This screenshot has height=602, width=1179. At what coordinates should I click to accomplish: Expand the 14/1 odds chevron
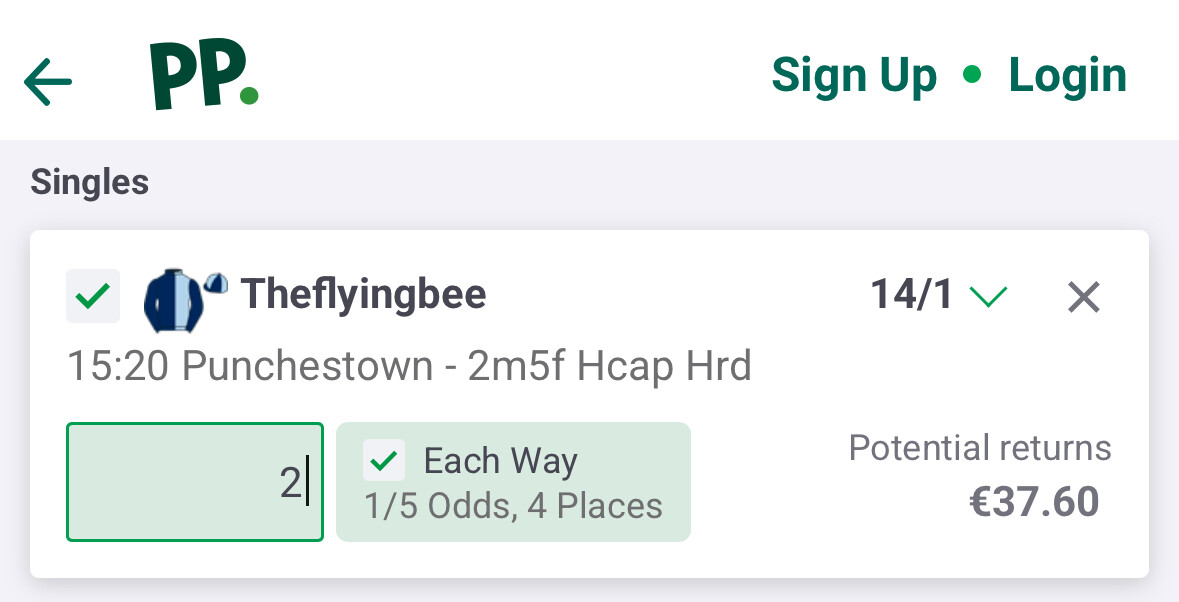(x=988, y=297)
